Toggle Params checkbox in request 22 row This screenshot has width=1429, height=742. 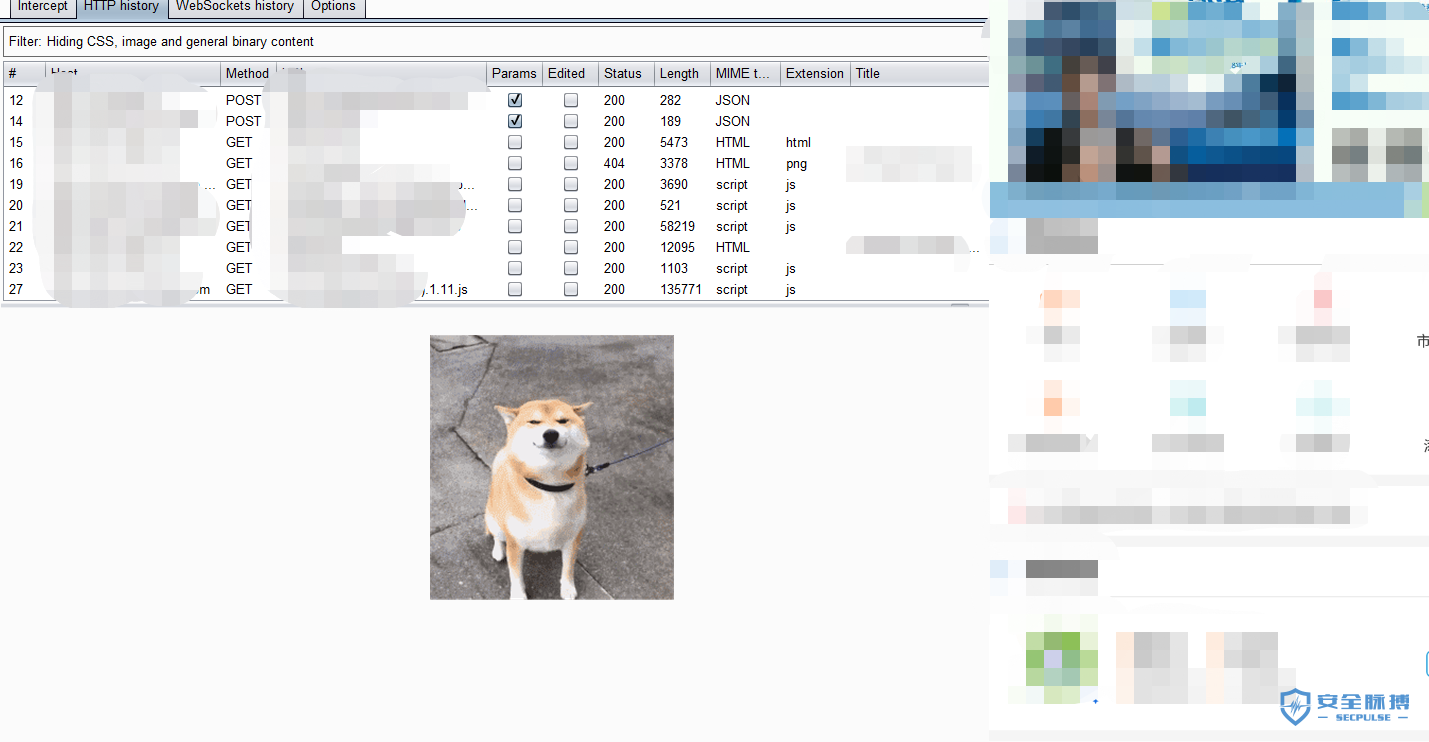tap(515, 247)
